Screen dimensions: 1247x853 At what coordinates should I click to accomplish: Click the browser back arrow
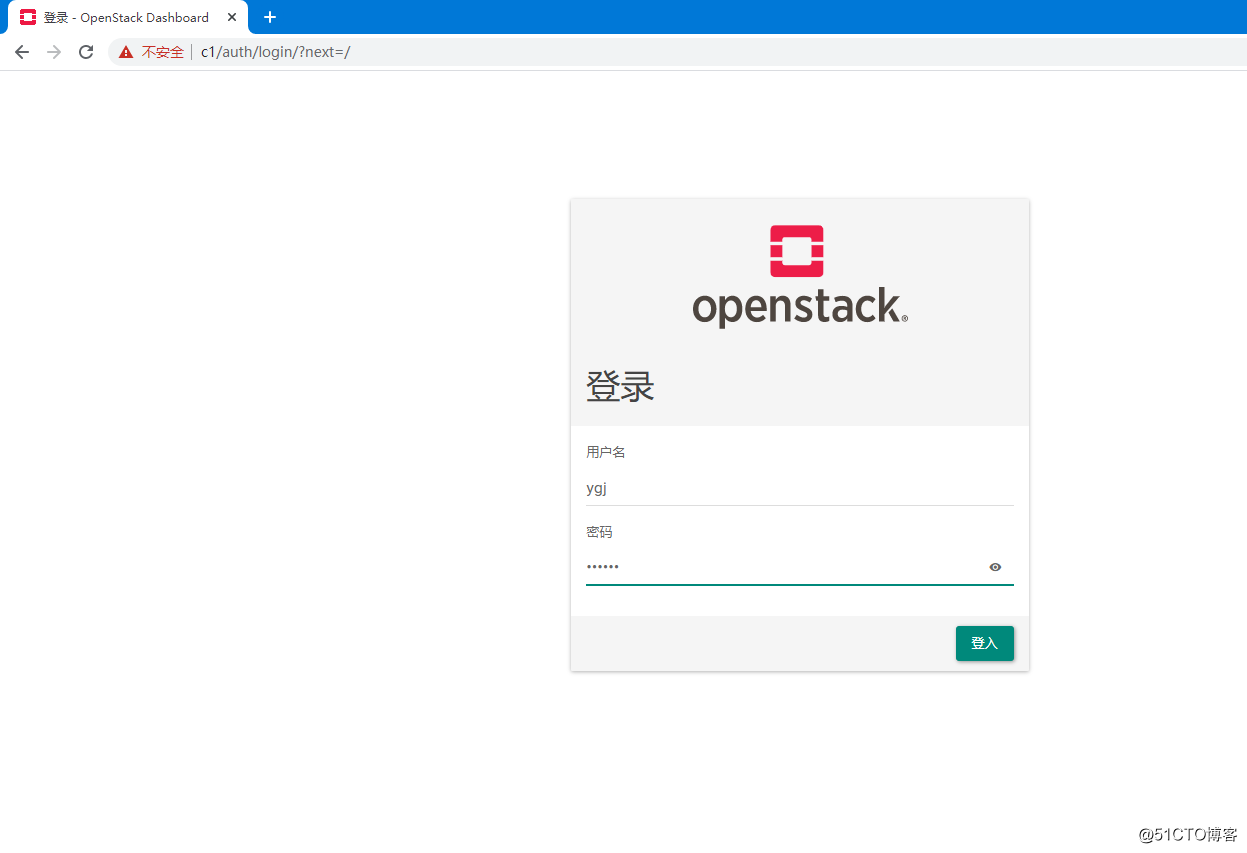pos(22,52)
